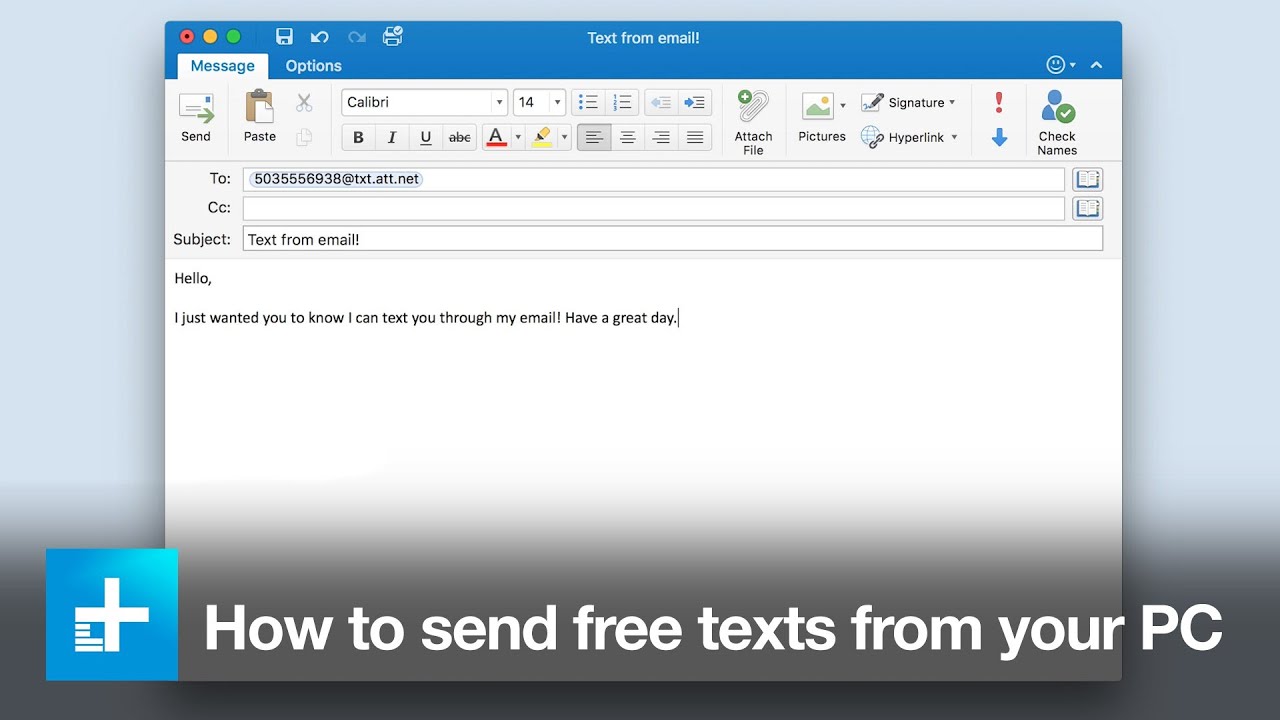Click the Cut scissors icon
This screenshot has height=720, width=1280.
pyautogui.click(x=304, y=102)
